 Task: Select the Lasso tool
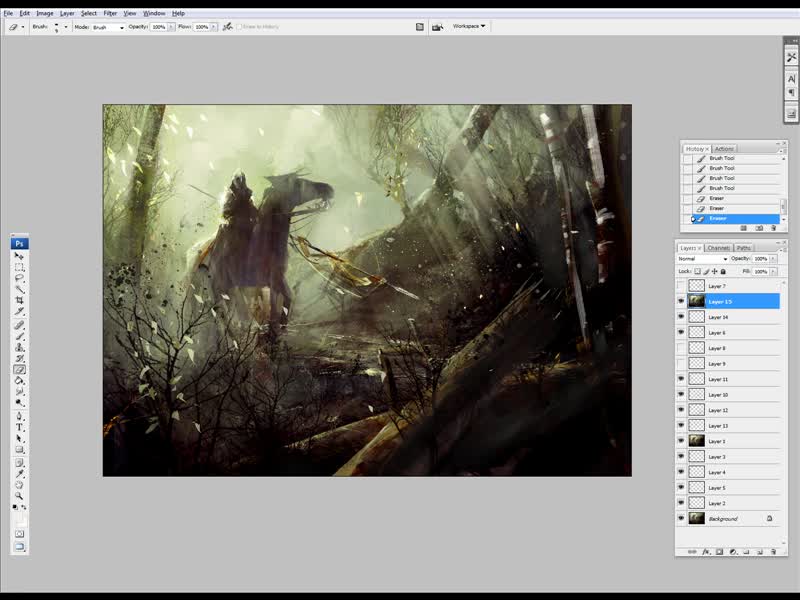click(x=19, y=278)
